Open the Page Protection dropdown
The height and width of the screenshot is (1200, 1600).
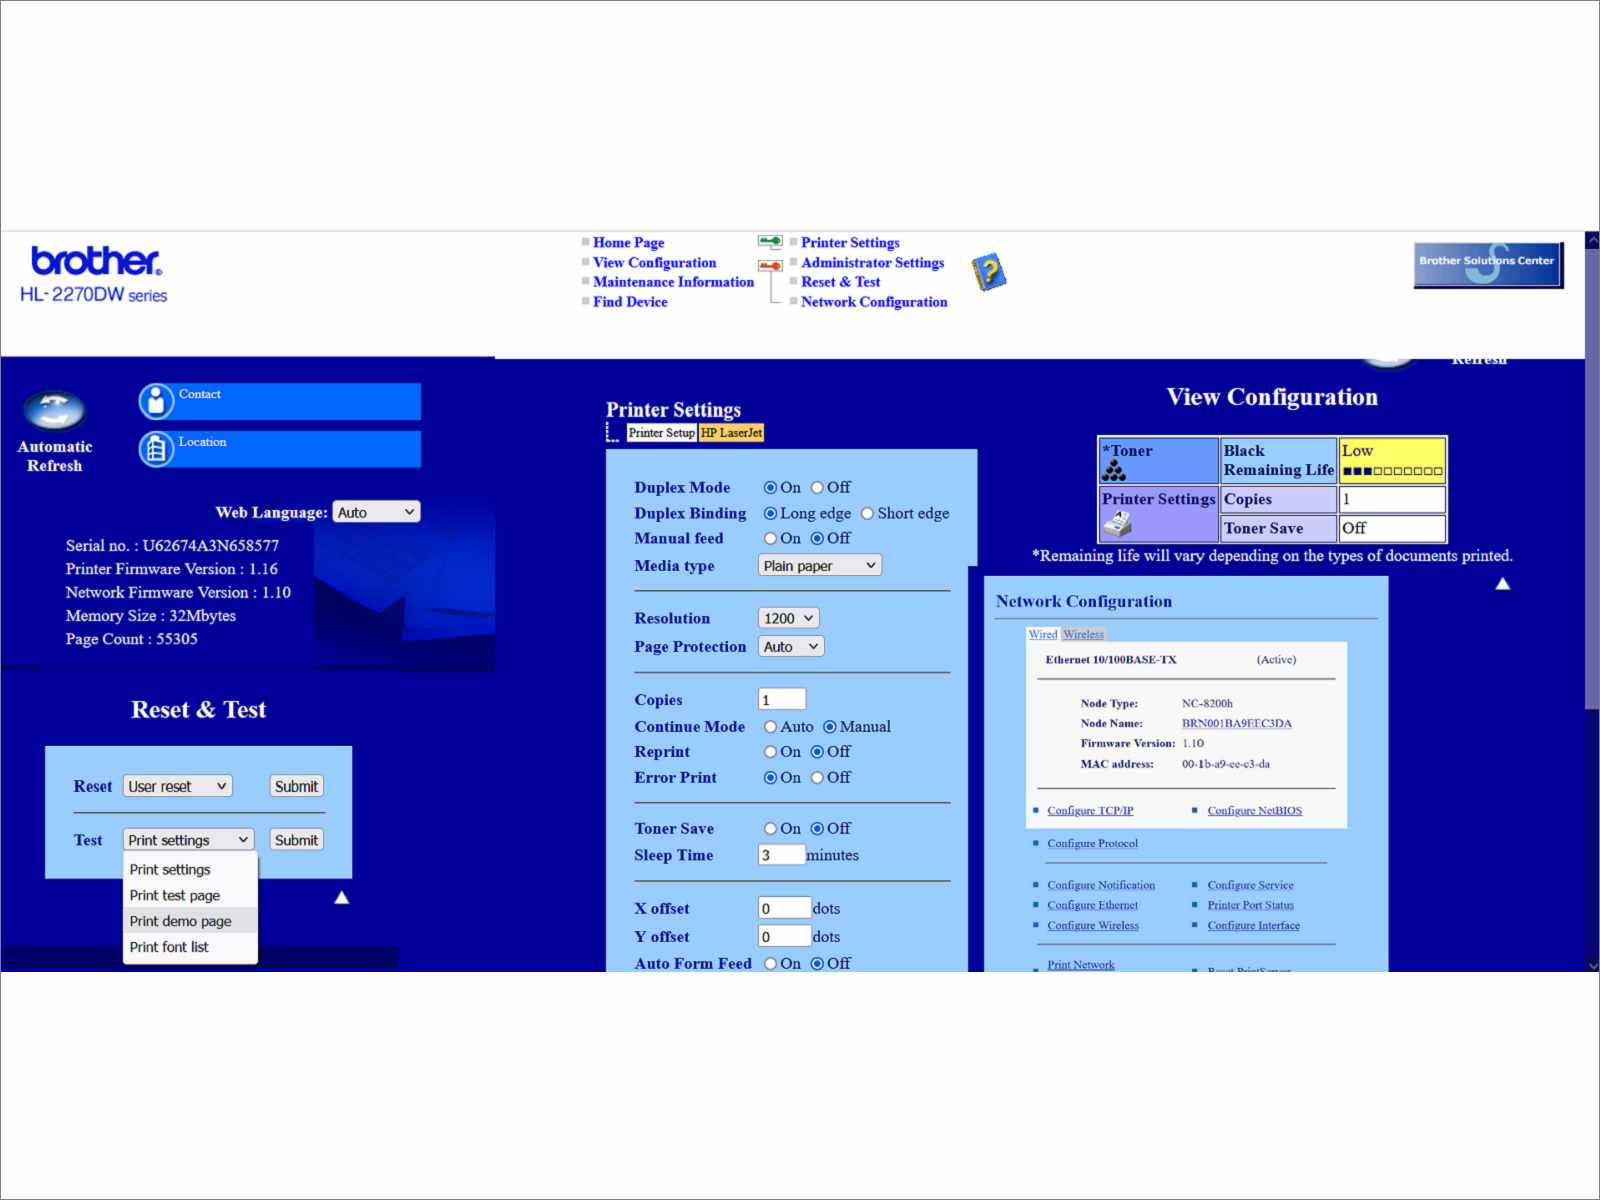(791, 647)
